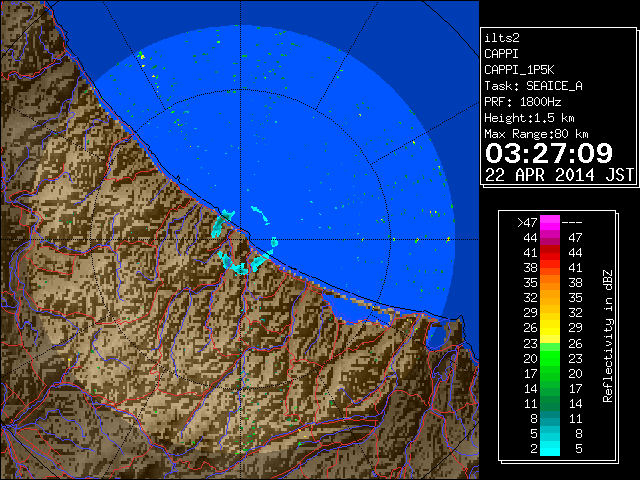
Task: Select the orange 35–38 dBZ legend swatch
Action: (550, 282)
